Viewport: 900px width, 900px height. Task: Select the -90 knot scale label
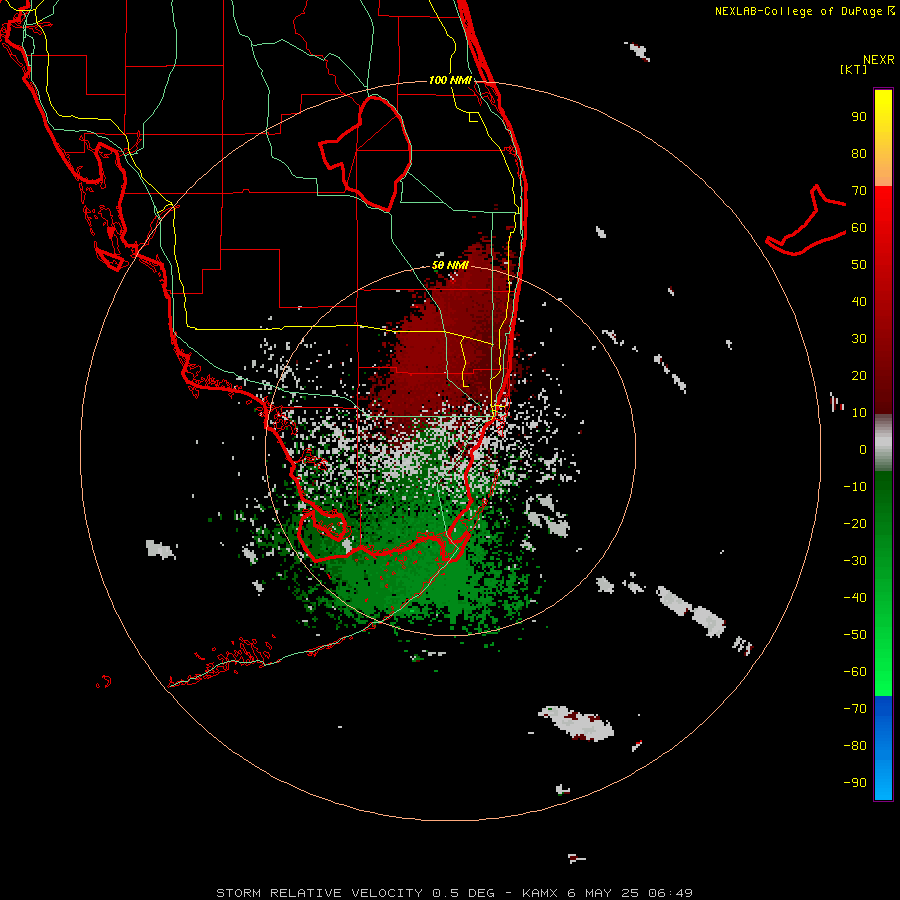point(855,783)
